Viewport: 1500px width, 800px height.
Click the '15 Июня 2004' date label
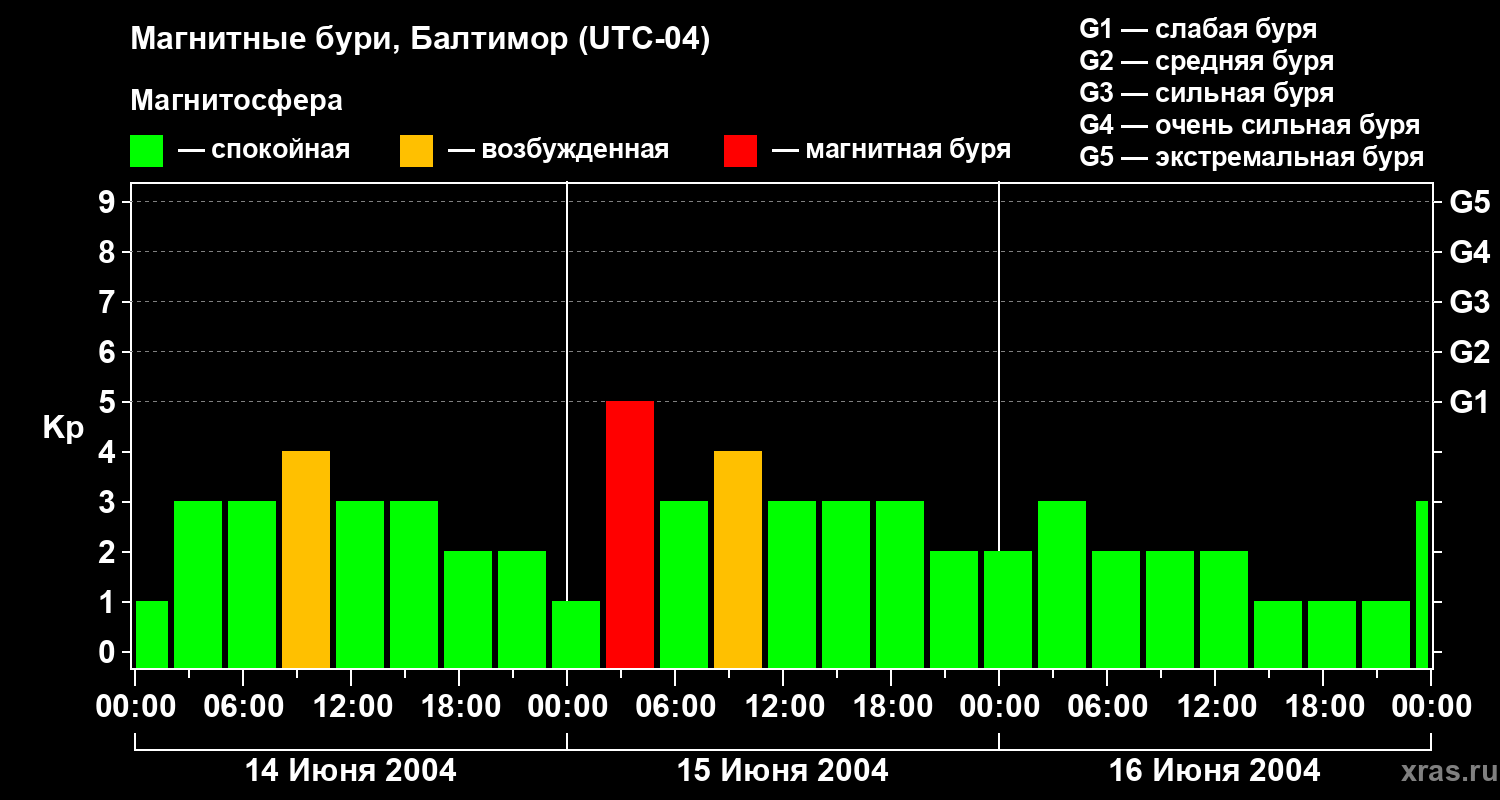(x=783, y=770)
